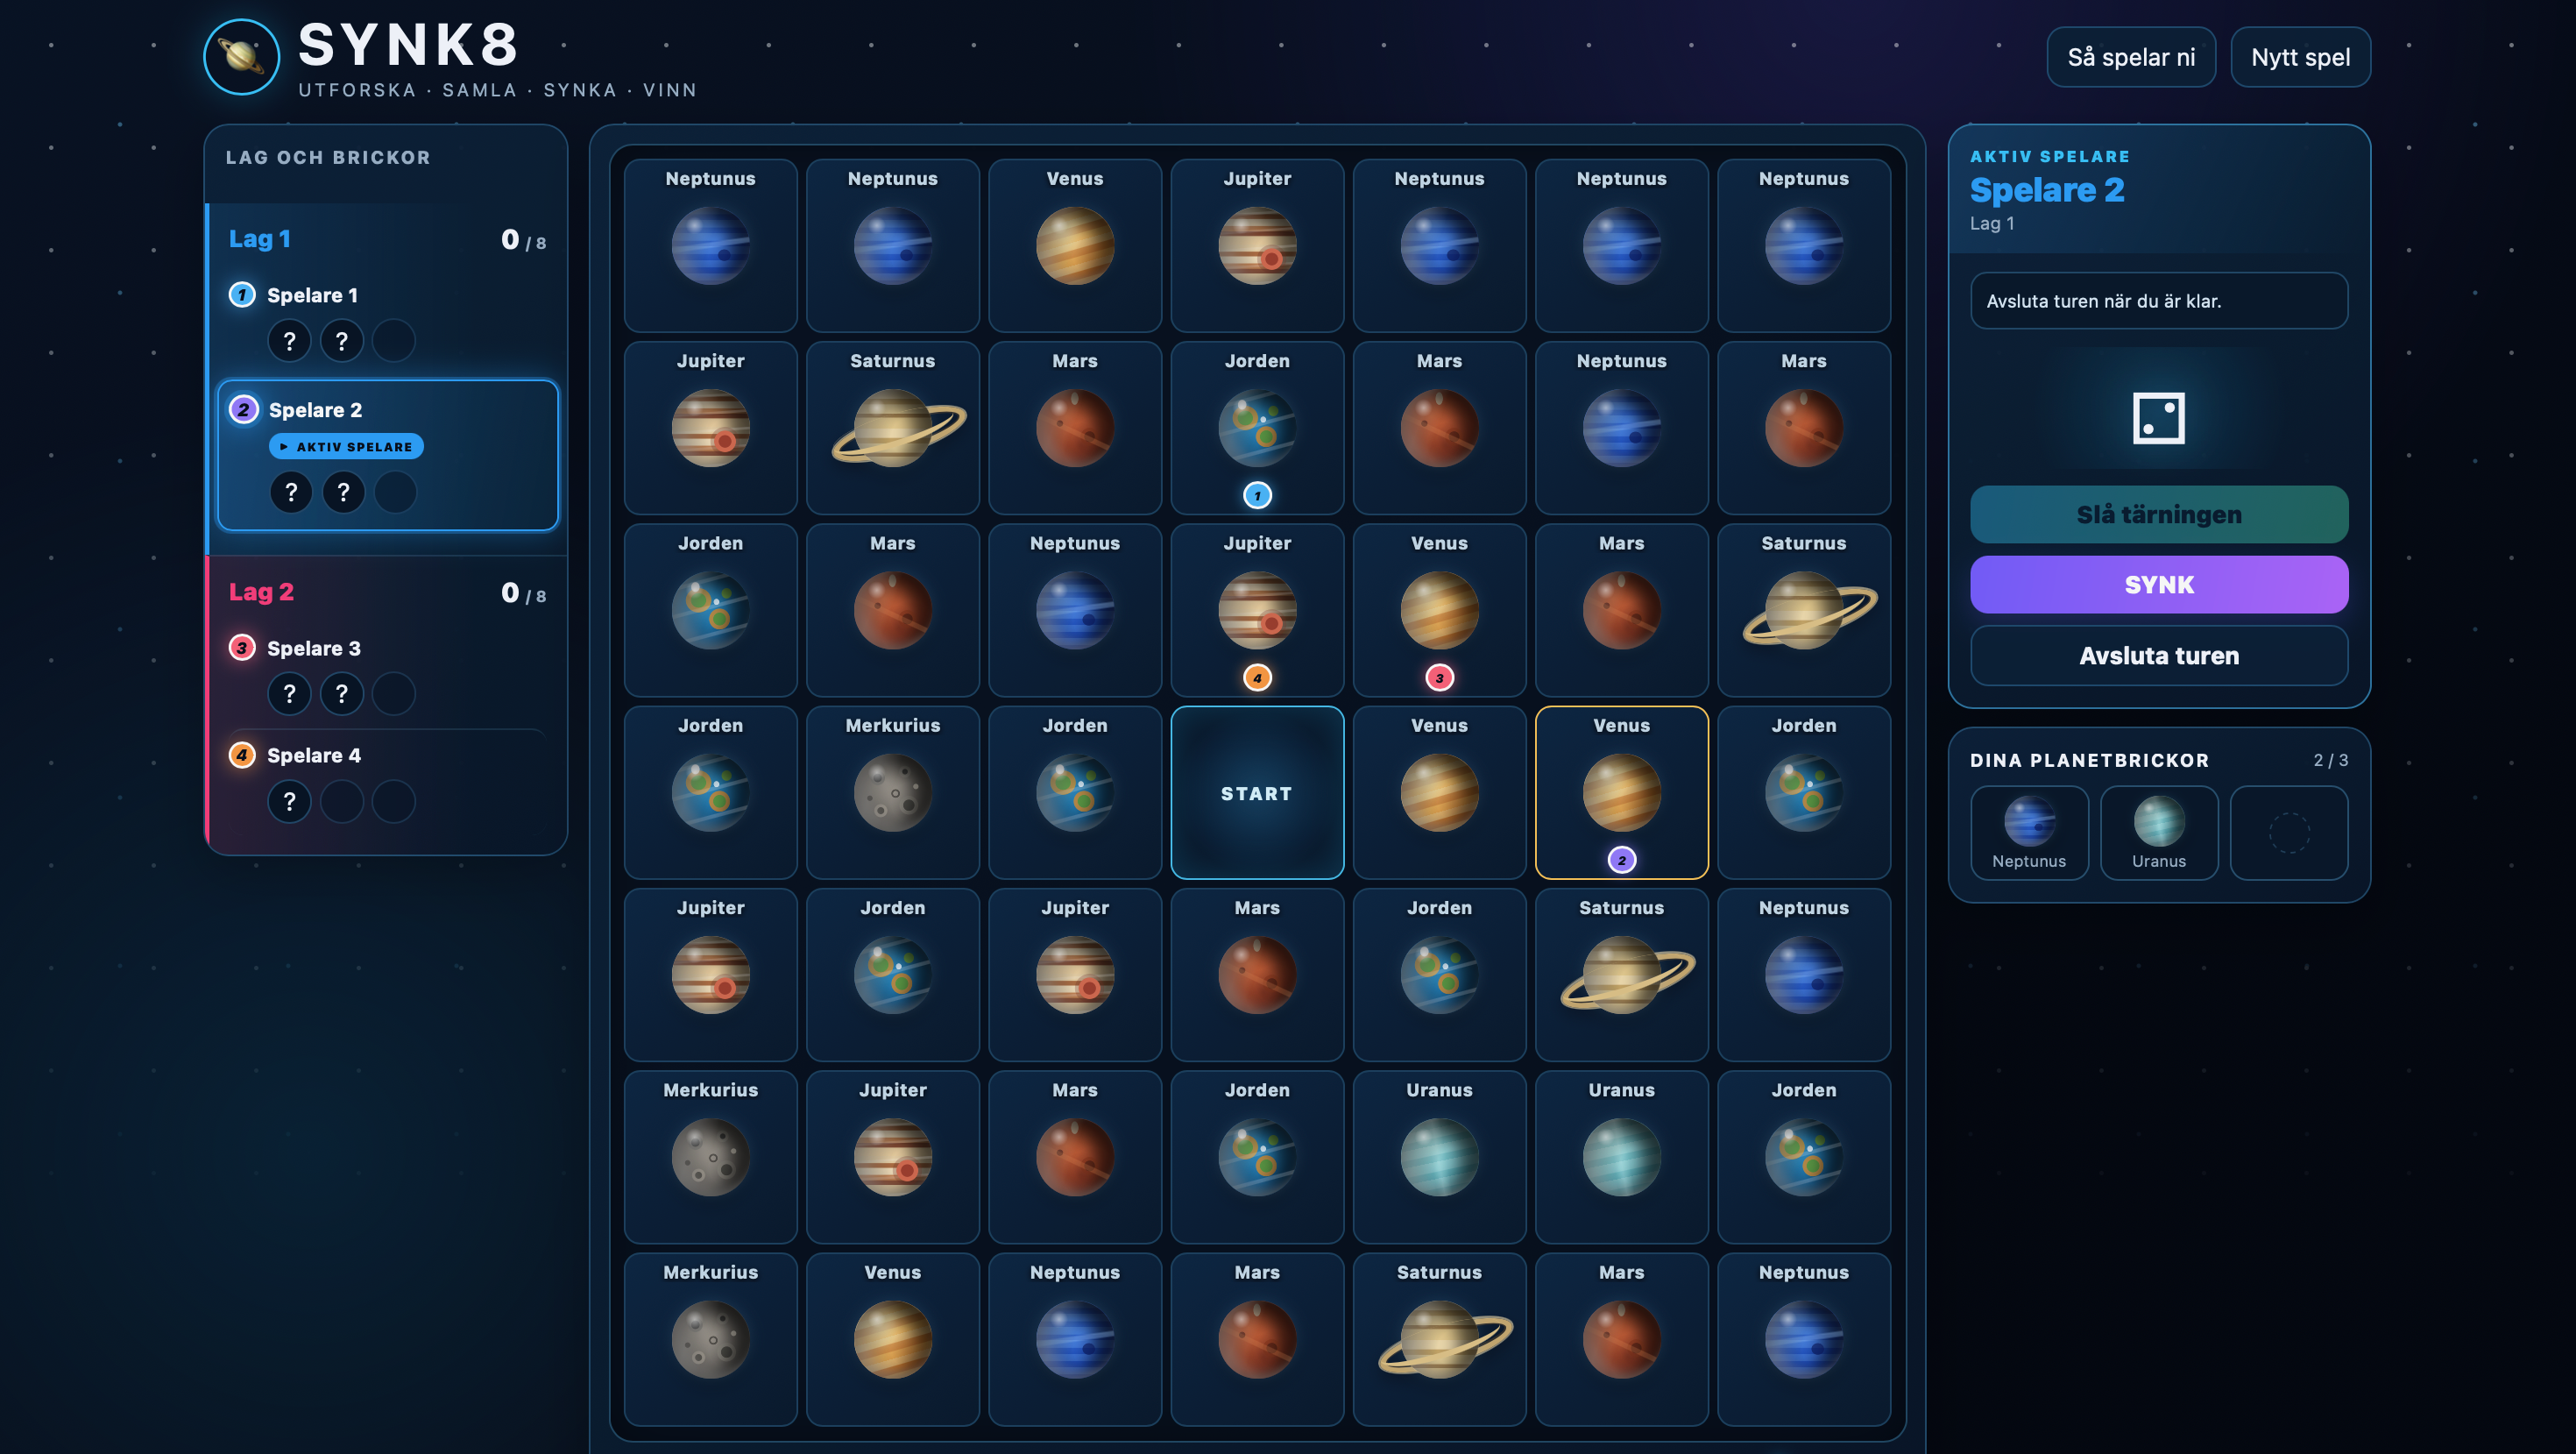Open the Så spelar ni rules
Image resolution: width=2576 pixels, height=1454 pixels.
2131,57
